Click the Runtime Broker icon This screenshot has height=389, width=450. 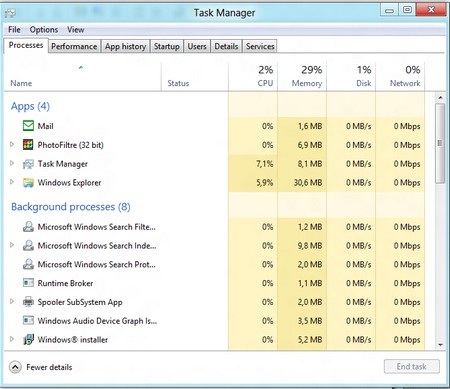pyautogui.click(x=28, y=283)
